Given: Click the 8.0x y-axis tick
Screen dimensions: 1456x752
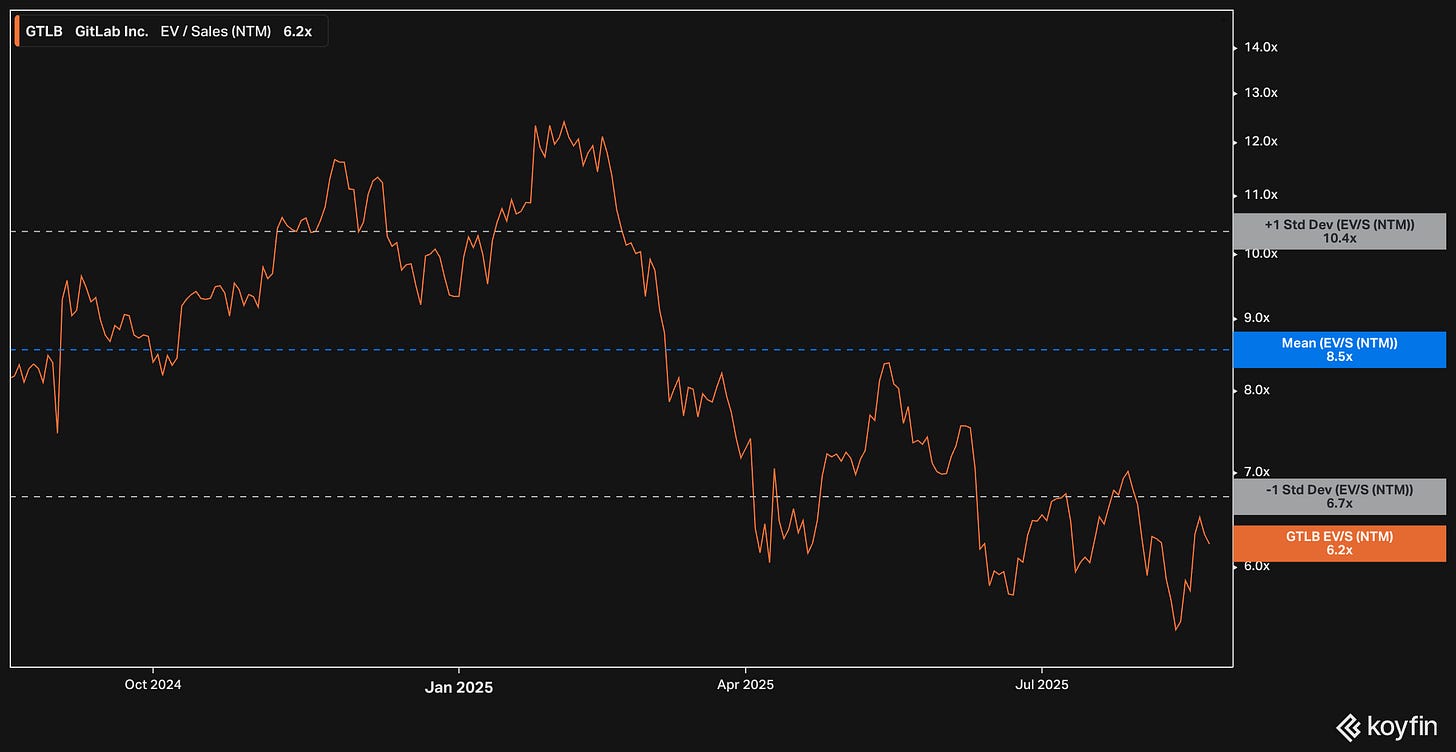Looking at the screenshot, I should tap(1255, 390).
